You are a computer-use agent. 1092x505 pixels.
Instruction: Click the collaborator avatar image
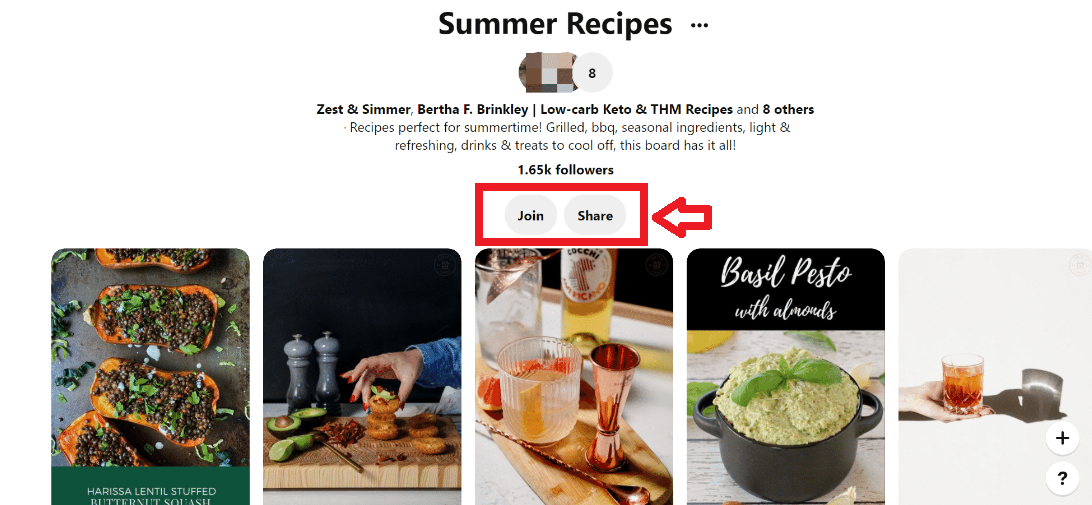click(547, 72)
